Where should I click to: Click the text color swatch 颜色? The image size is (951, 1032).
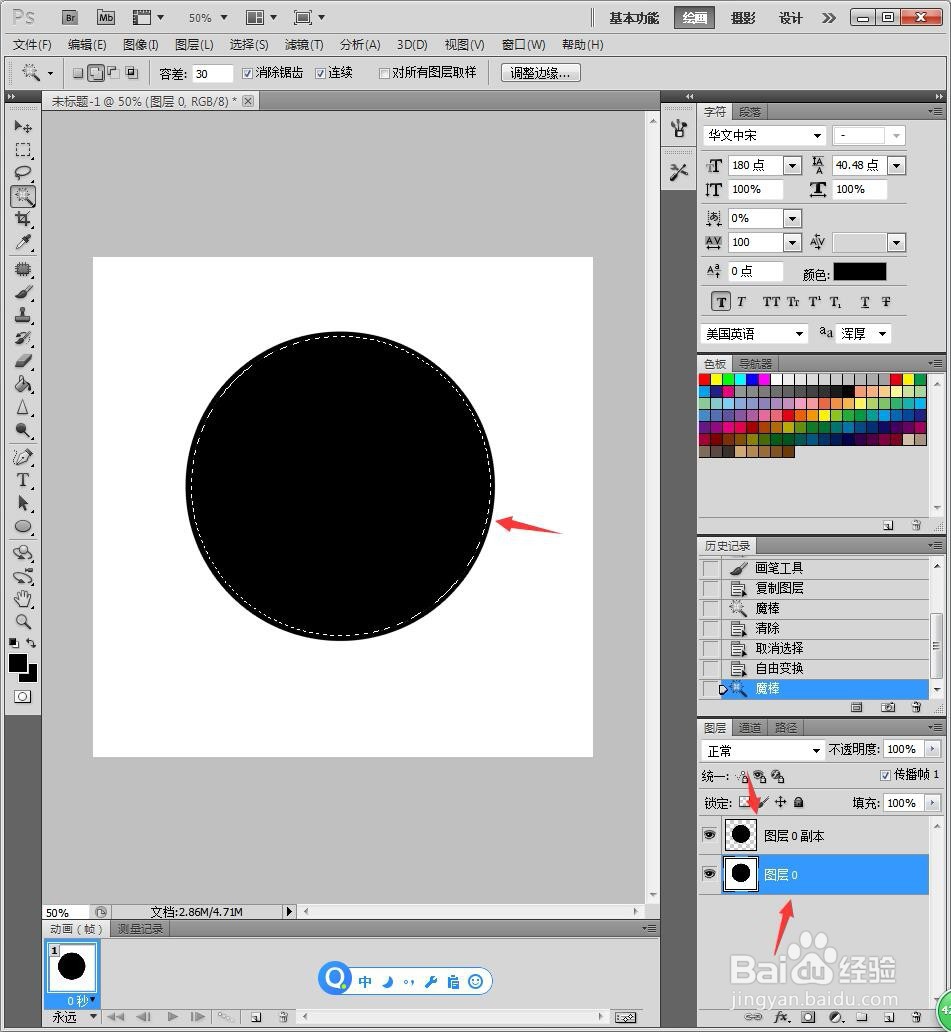point(860,272)
